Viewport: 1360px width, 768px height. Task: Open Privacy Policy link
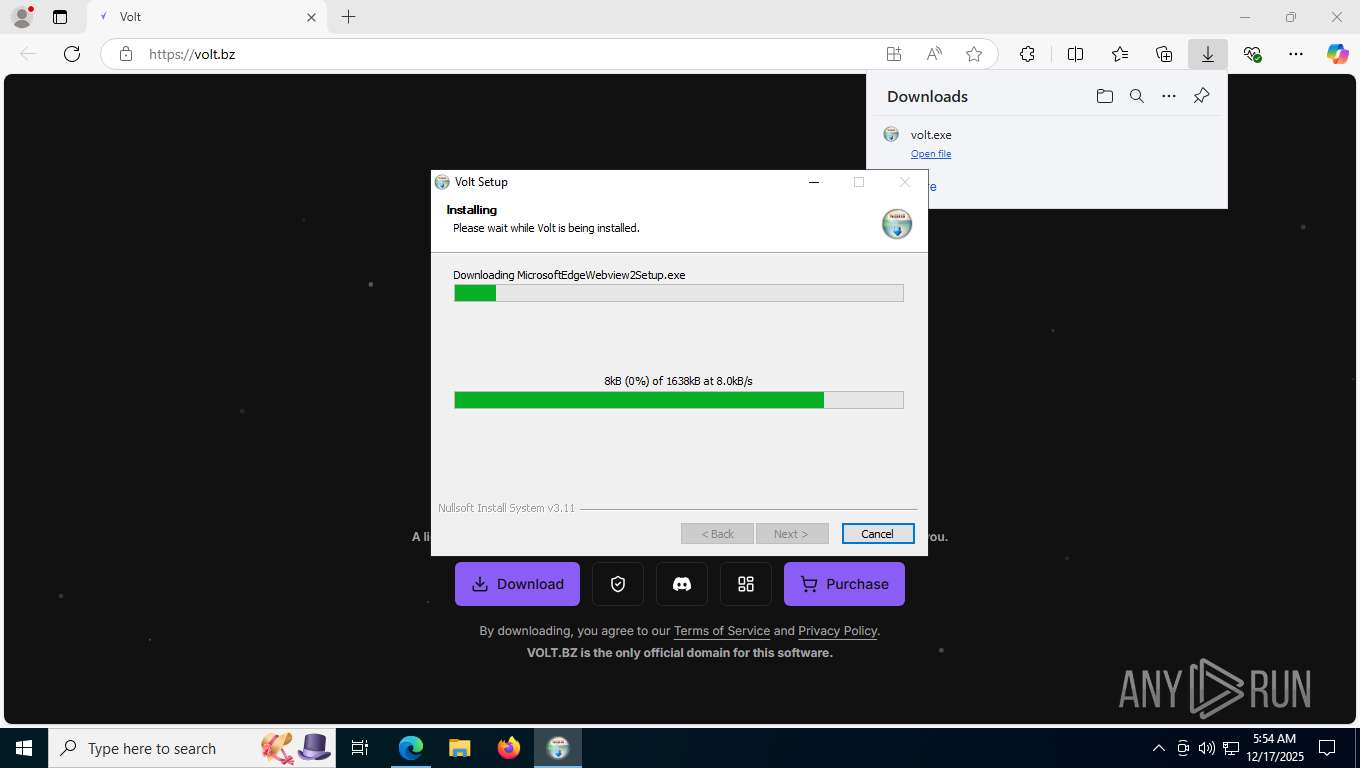click(x=837, y=631)
